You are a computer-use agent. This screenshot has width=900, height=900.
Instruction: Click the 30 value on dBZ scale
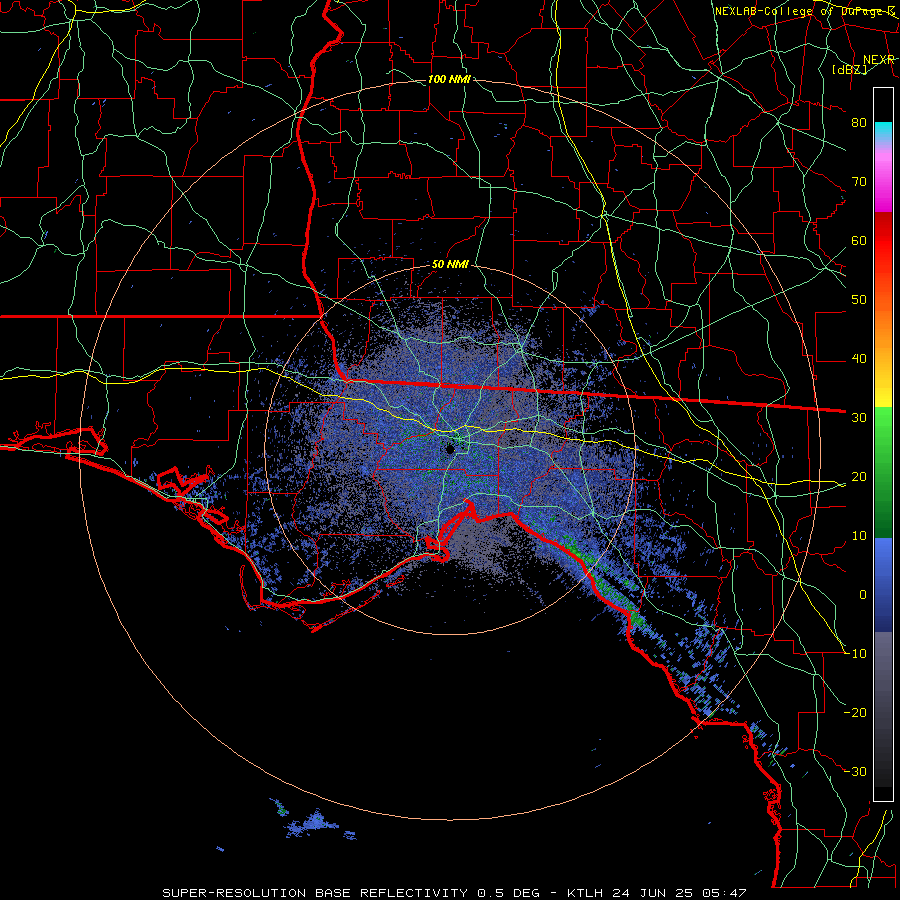pos(859,418)
